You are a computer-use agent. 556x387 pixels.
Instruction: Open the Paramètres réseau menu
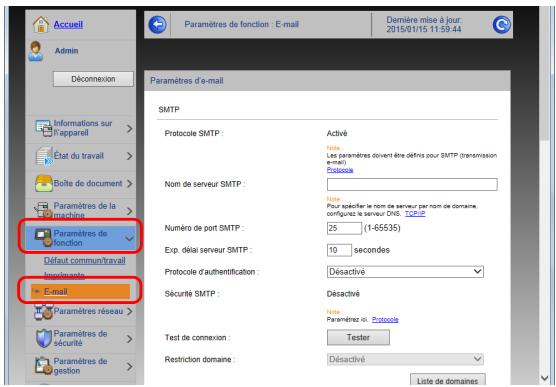coord(81,311)
